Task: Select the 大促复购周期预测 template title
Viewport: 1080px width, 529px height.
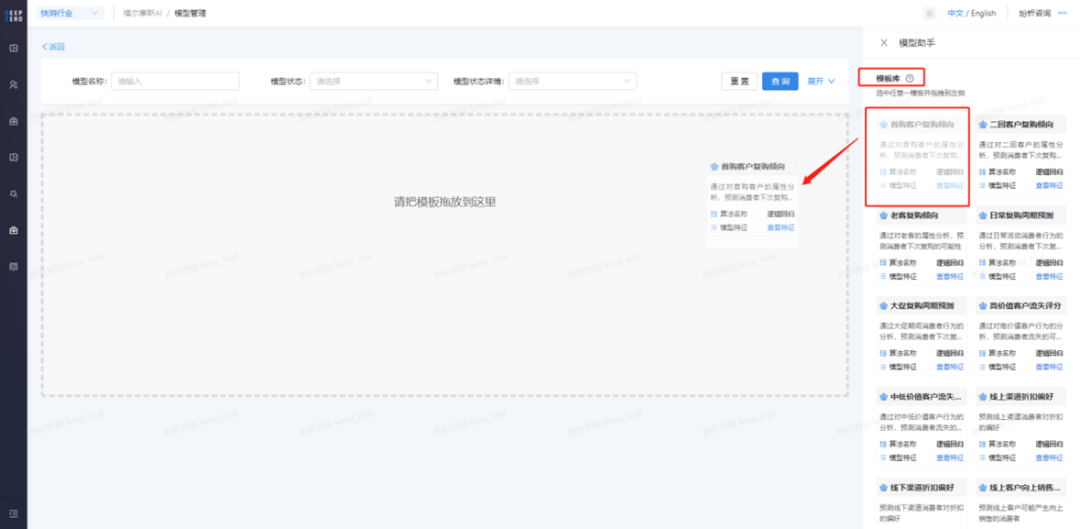Action: pyautogui.click(x=922, y=306)
